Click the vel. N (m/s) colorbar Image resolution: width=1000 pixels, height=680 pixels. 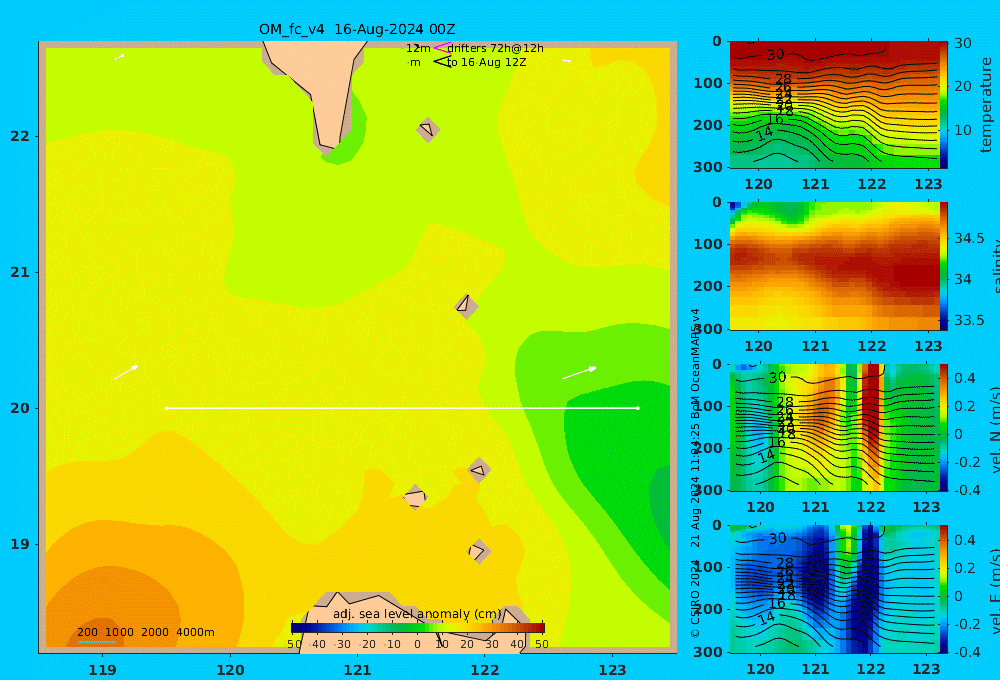[944, 427]
